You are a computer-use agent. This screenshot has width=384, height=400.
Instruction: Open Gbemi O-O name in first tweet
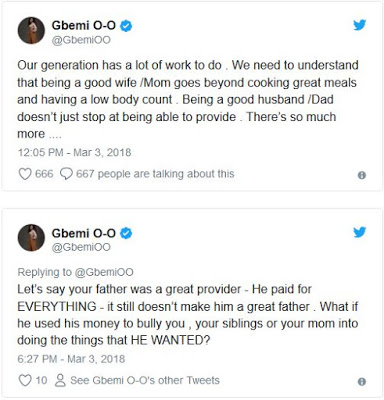(x=83, y=25)
